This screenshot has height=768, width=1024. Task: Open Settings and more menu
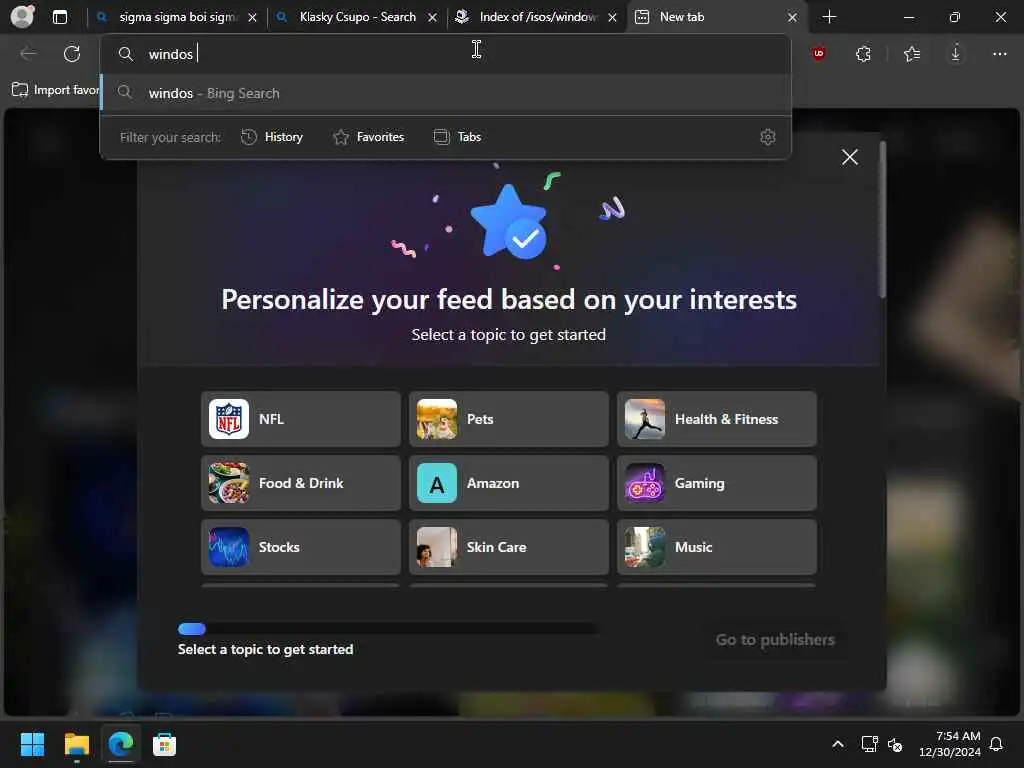[1000, 54]
